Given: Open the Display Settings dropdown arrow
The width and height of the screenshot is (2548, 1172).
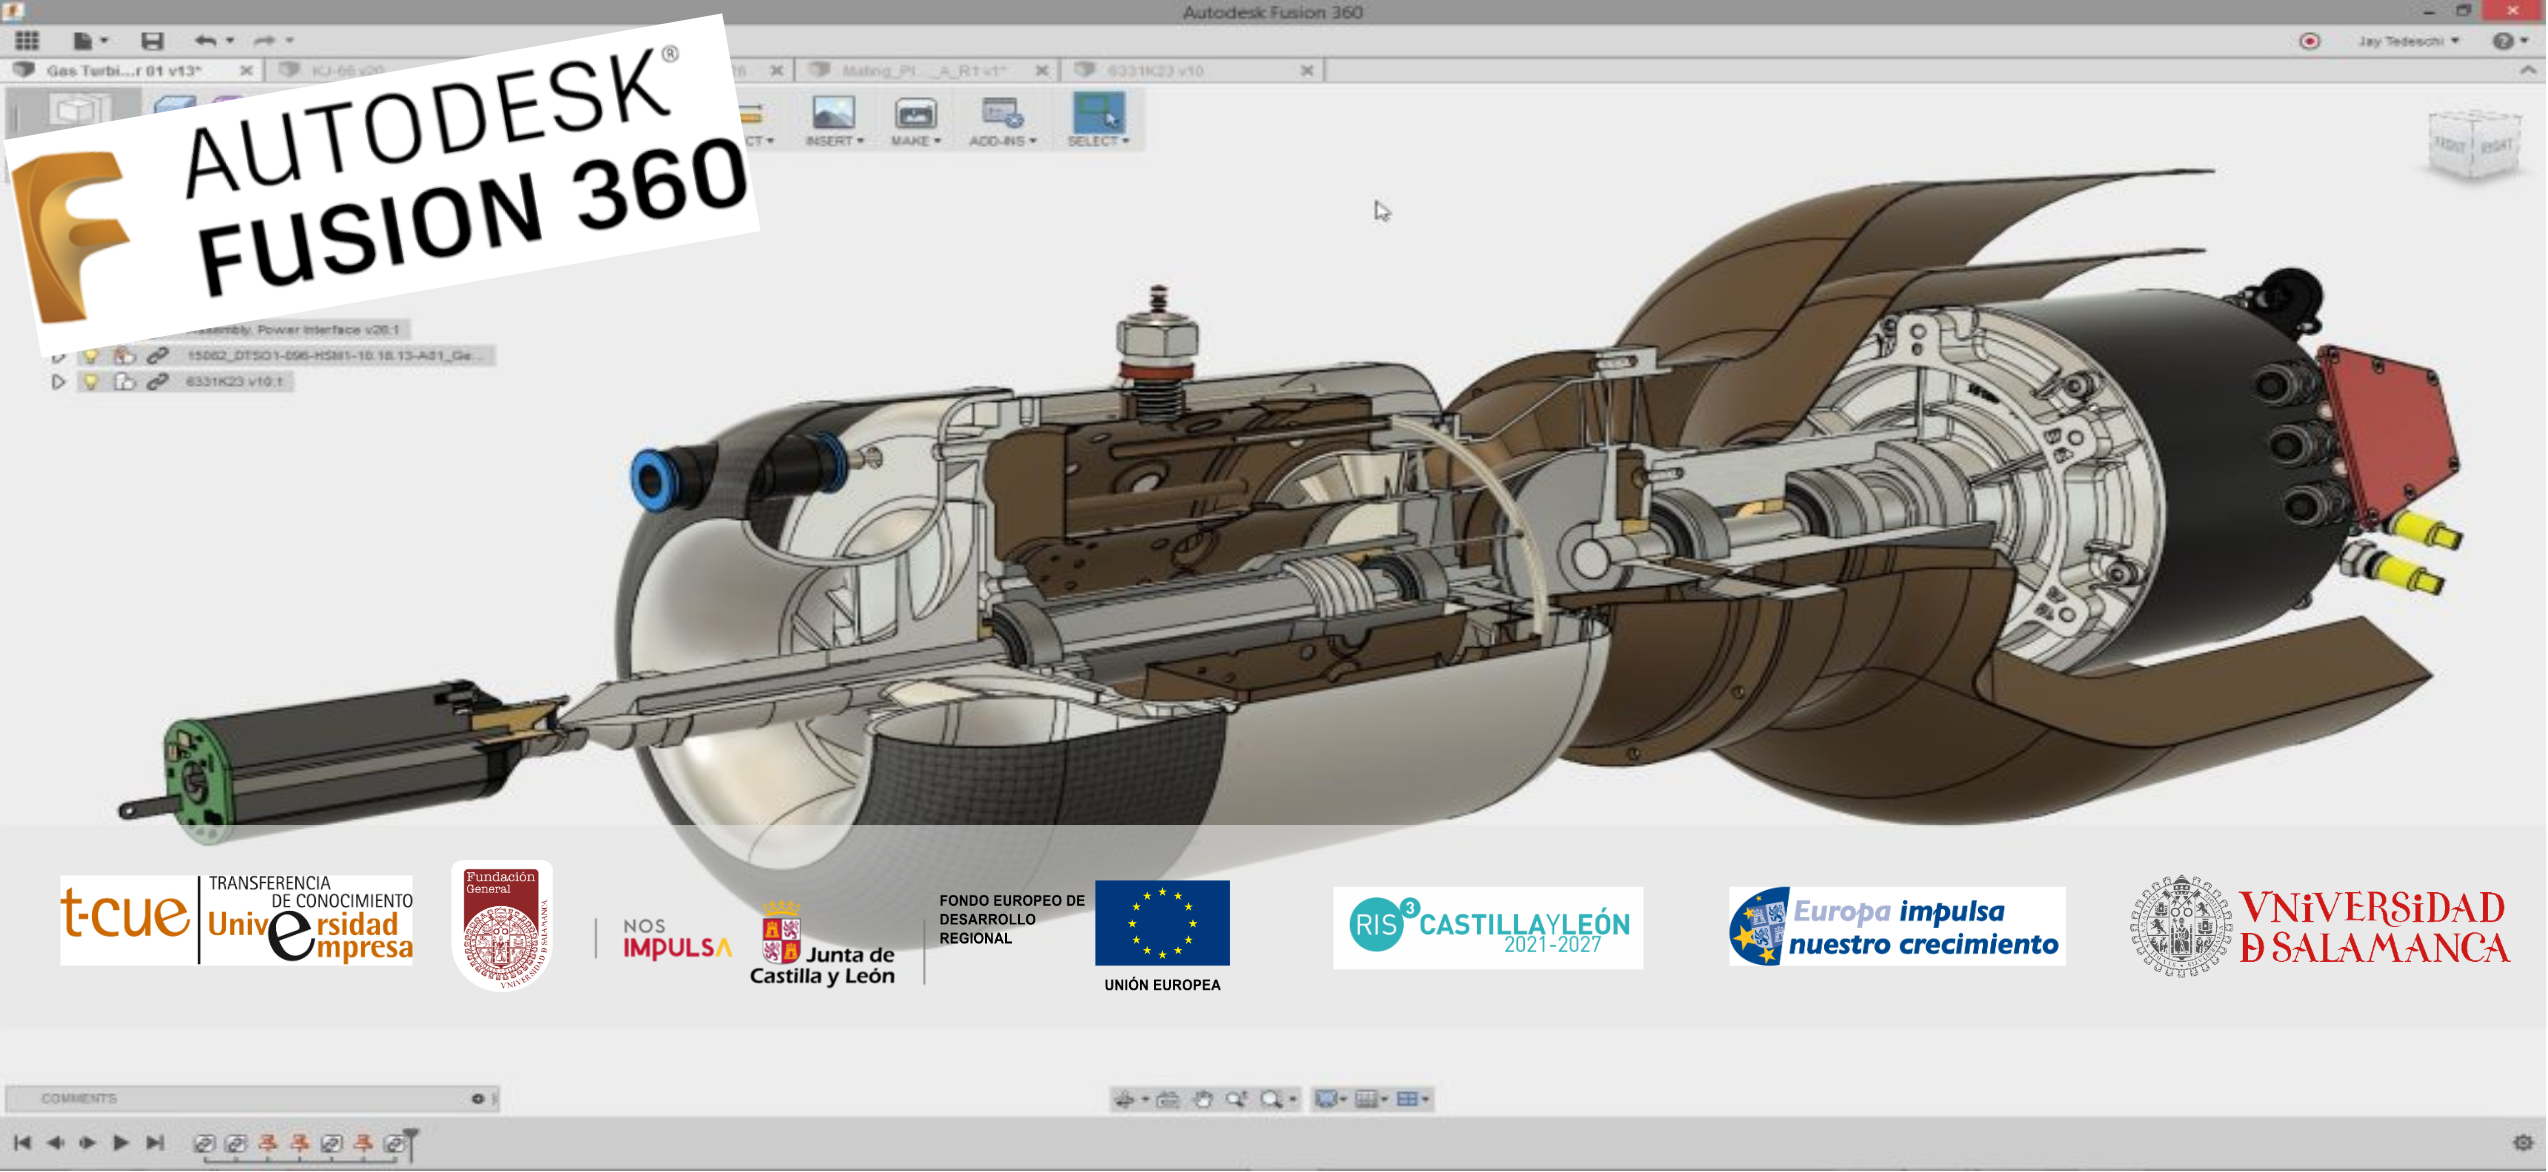Looking at the screenshot, I should point(1344,1100).
